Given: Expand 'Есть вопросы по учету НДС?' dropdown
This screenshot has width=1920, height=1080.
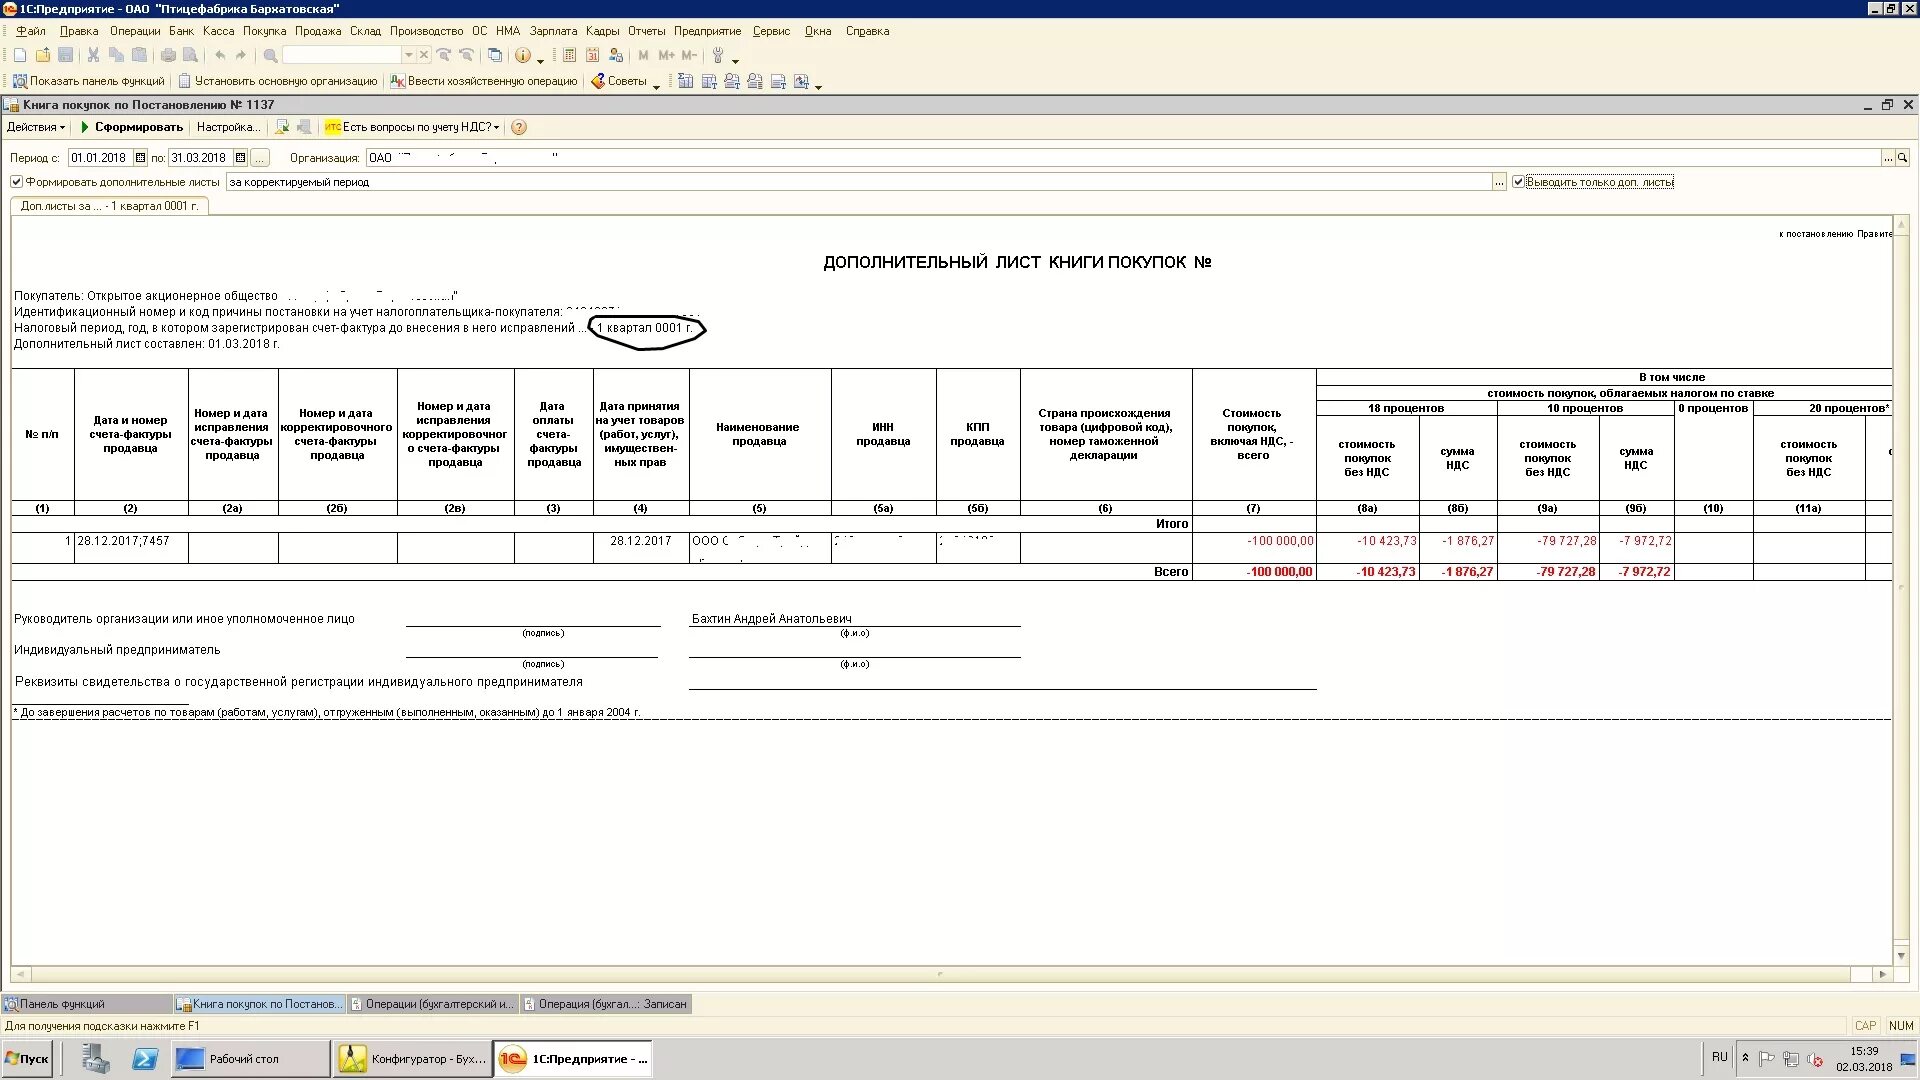Looking at the screenshot, I should 496,128.
